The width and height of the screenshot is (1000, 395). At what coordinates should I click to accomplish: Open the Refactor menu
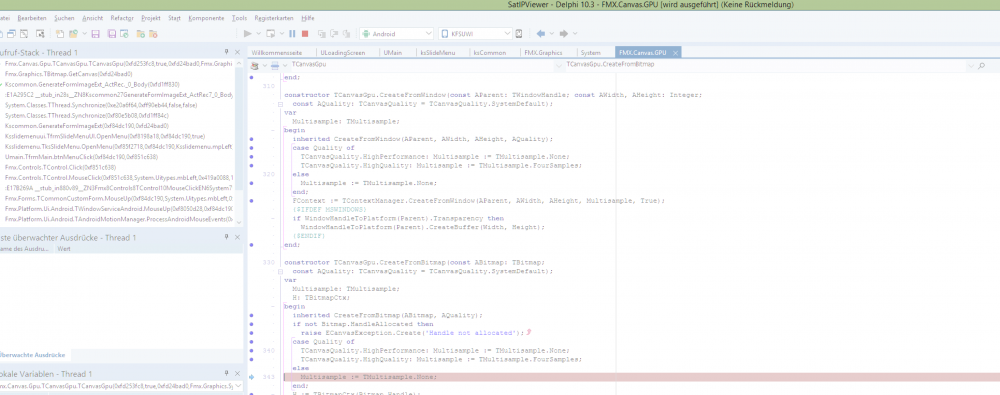coord(122,18)
